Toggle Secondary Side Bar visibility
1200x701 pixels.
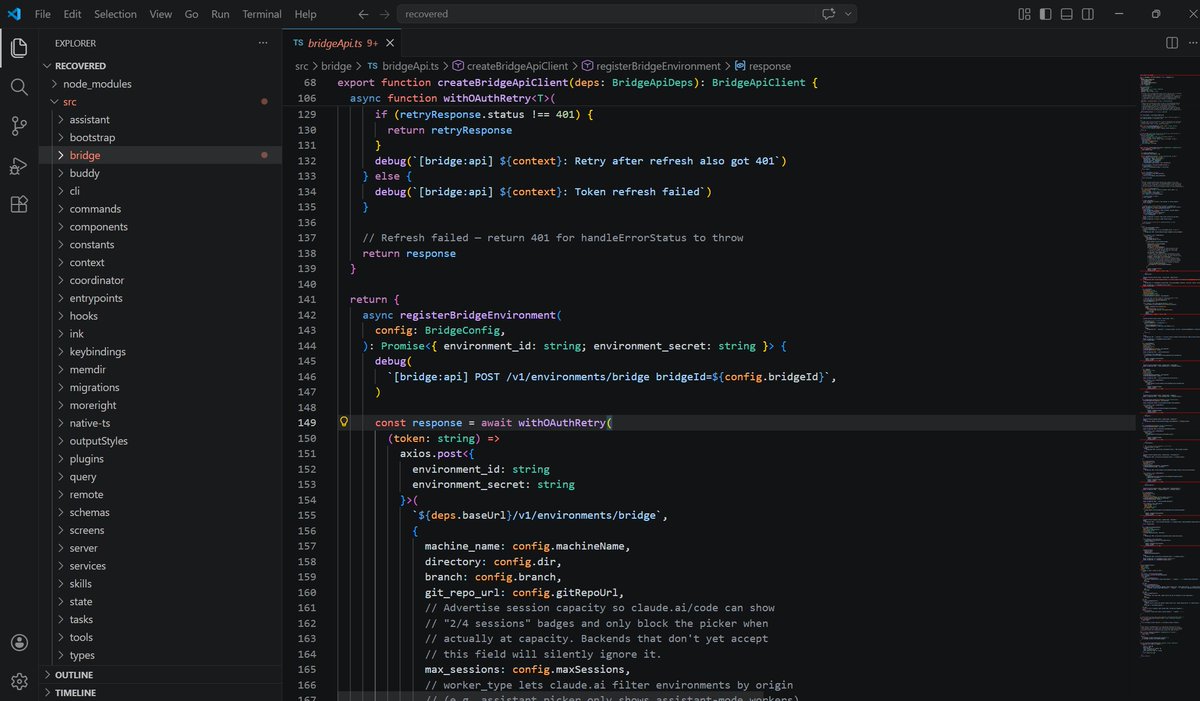1089,14
